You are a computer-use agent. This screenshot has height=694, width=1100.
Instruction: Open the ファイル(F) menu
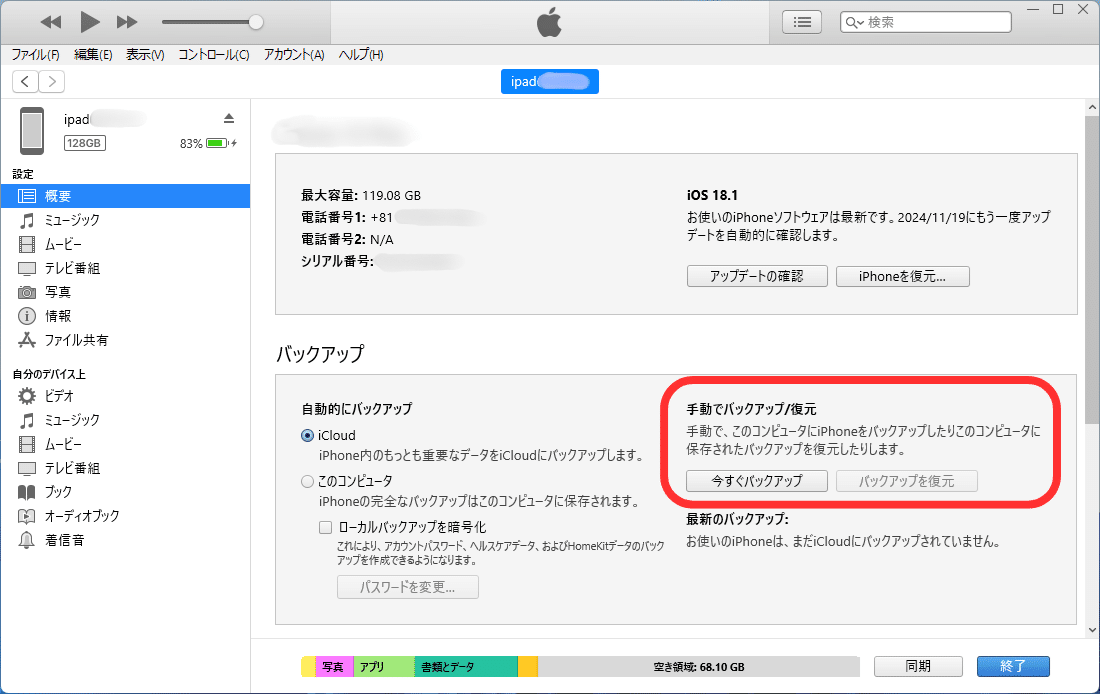pos(35,55)
